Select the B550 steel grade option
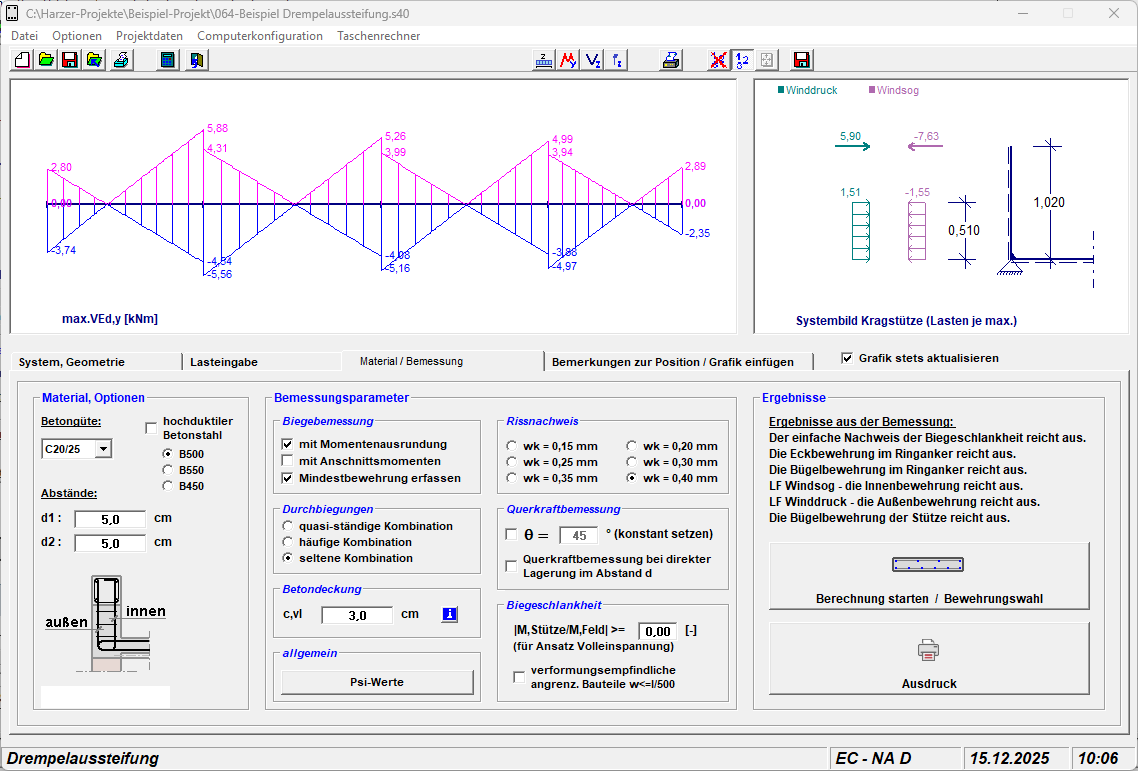Viewport: 1138px width, 771px height. coord(168,470)
